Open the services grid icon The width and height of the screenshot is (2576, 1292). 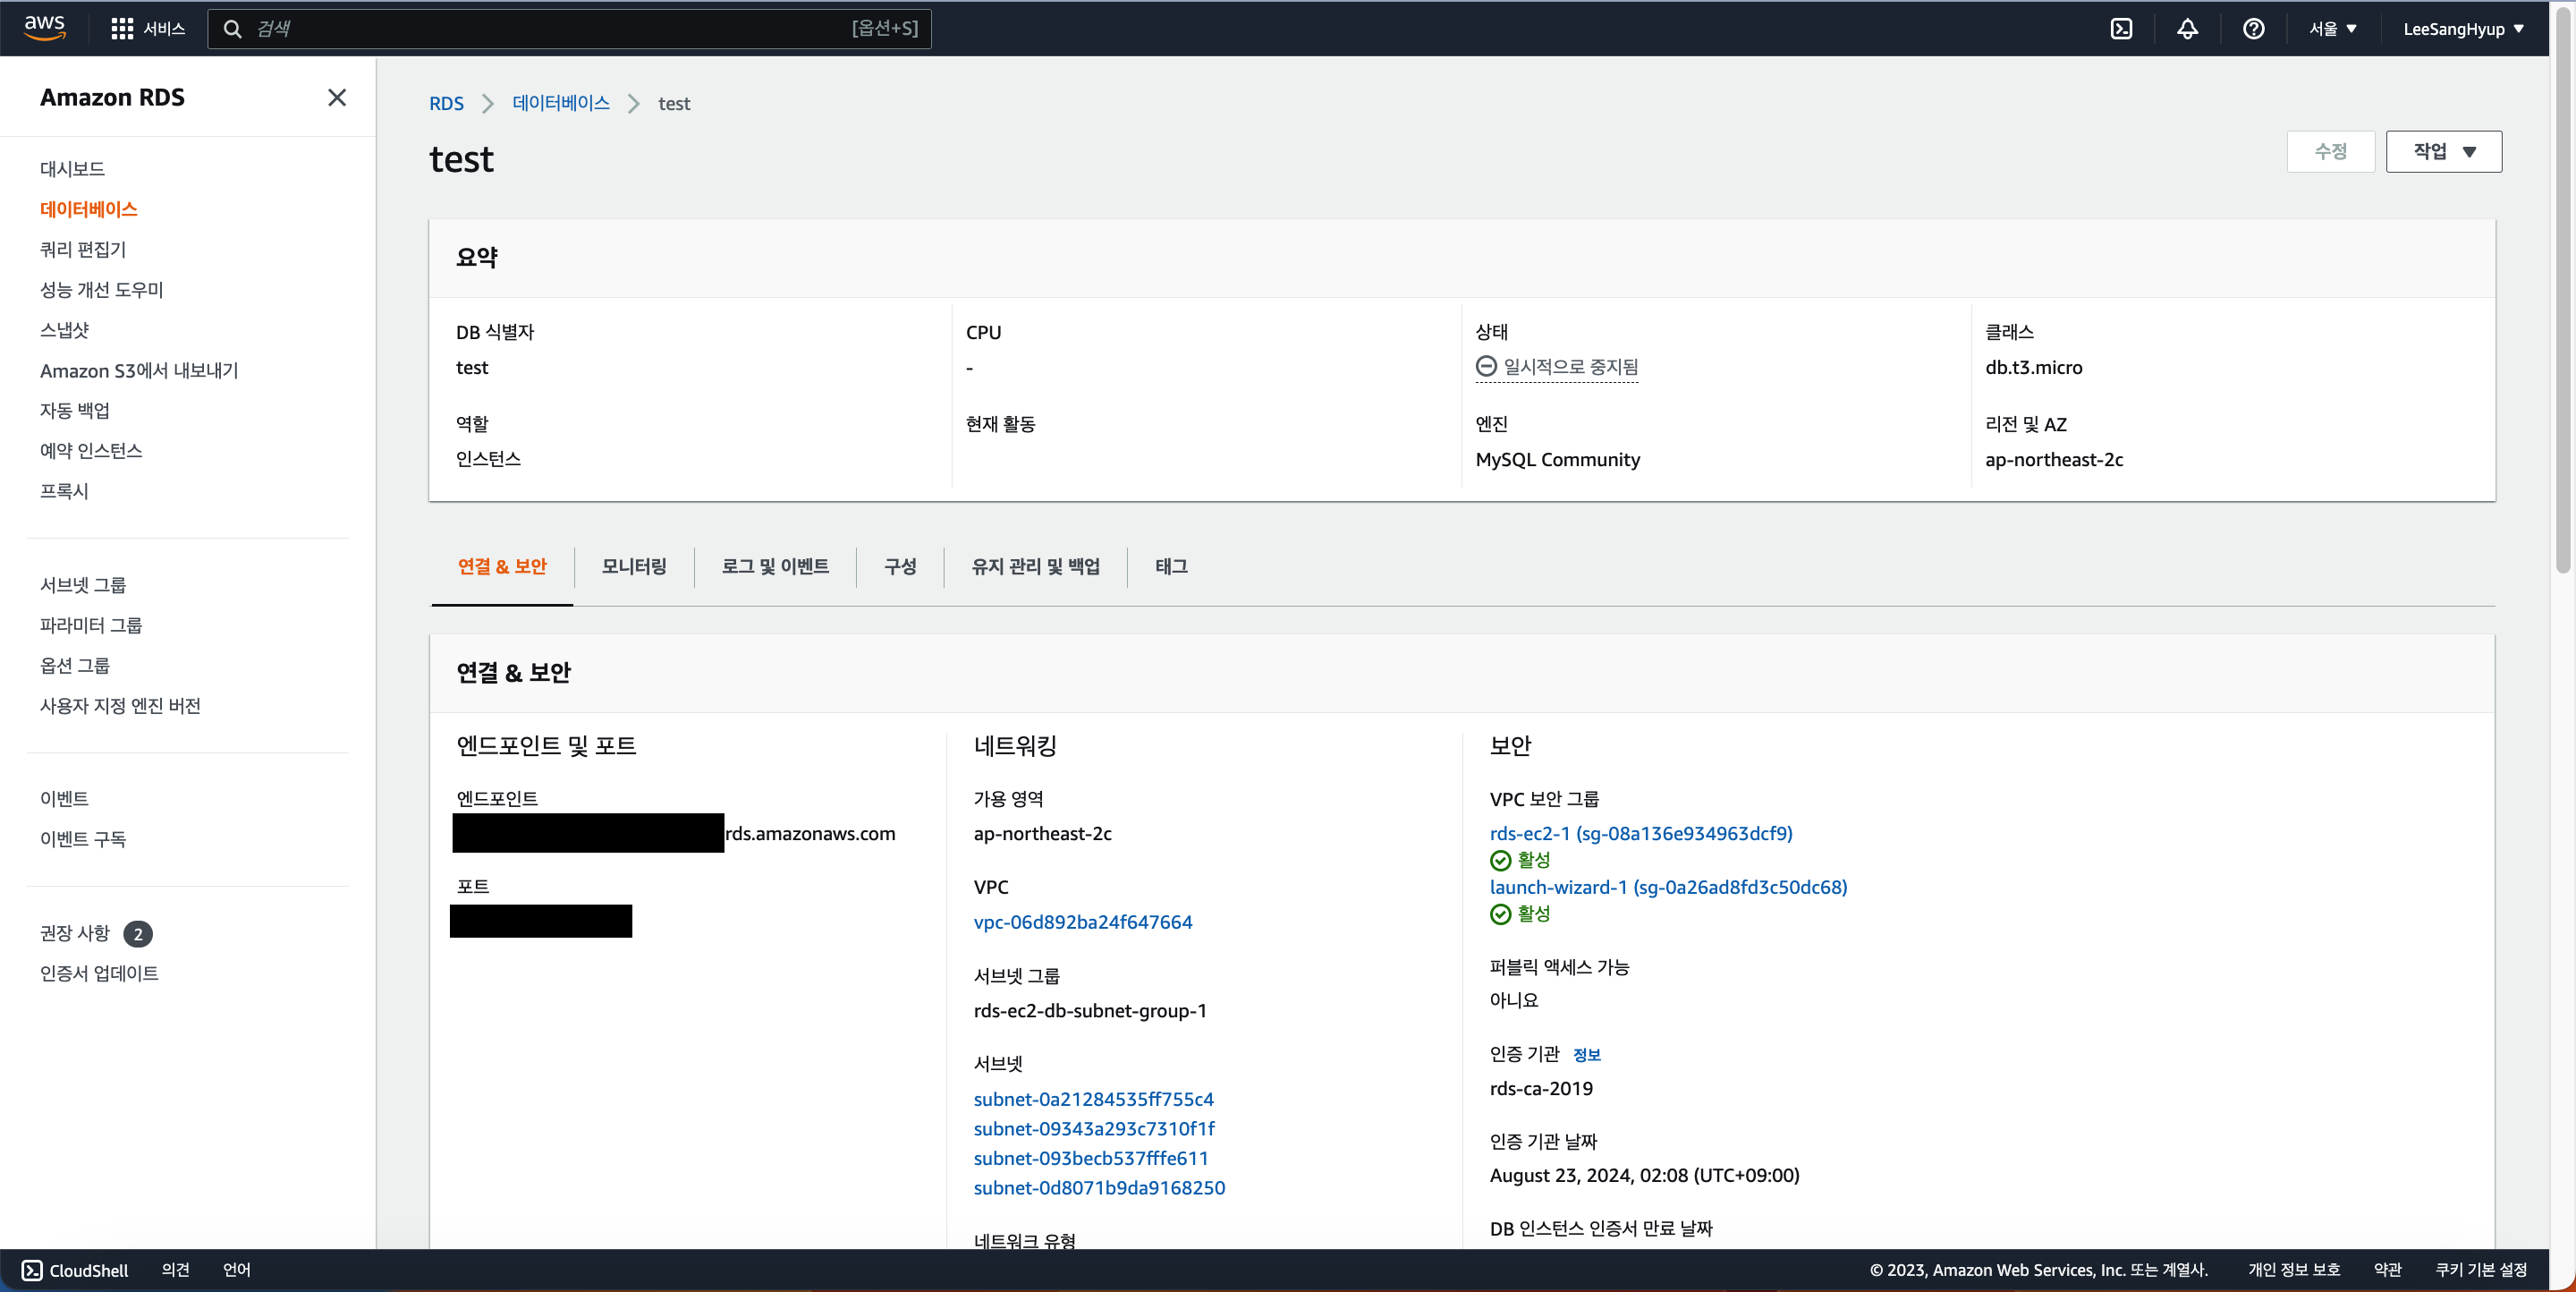pyautogui.click(x=122, y=29)
